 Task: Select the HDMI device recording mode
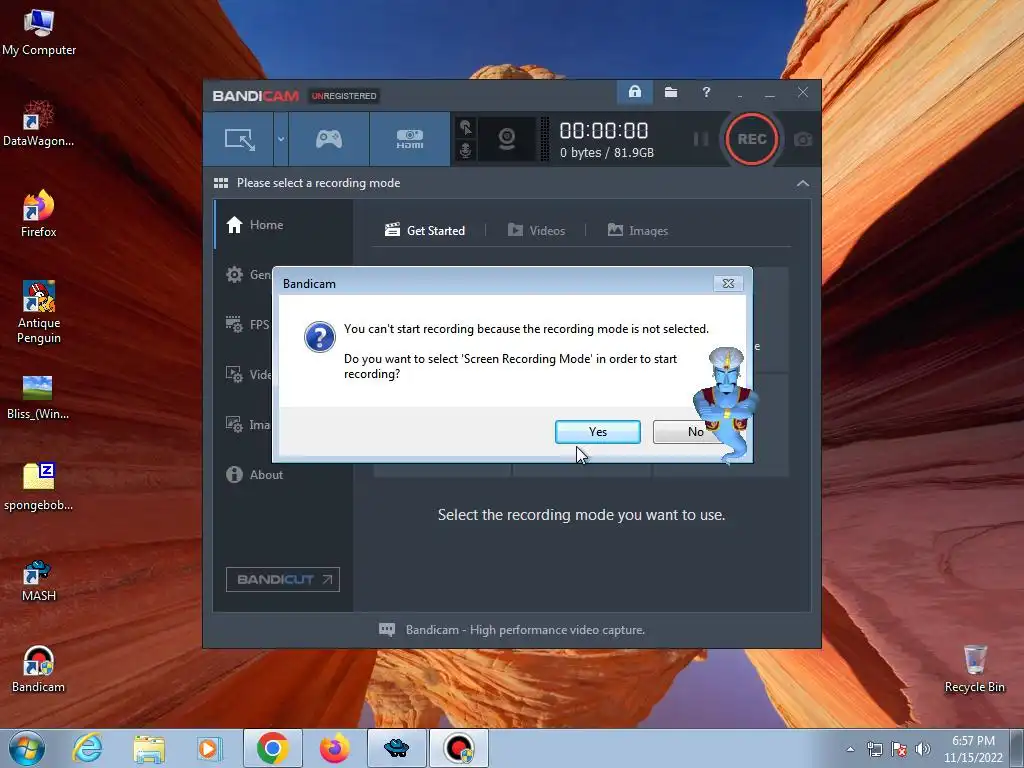click(409, 139)
